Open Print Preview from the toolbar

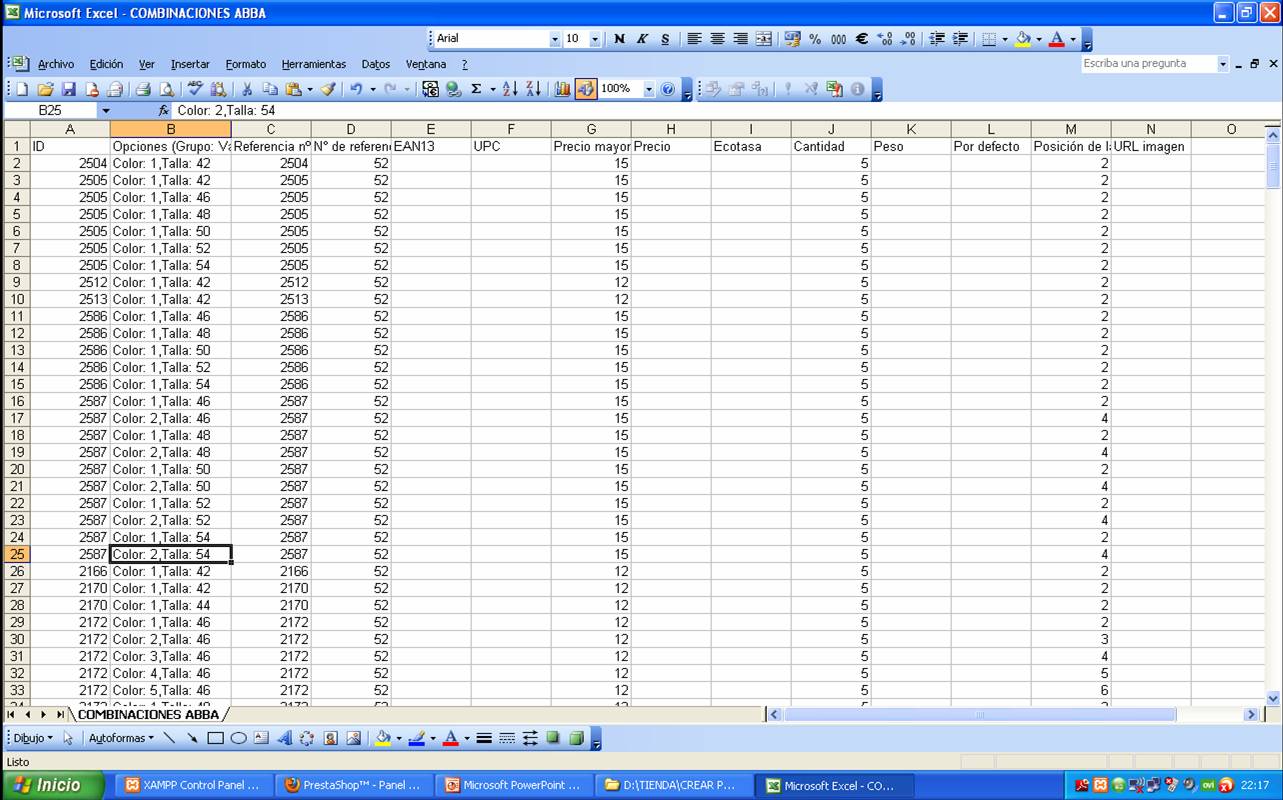pyautogui.click(x=166, y=89)
